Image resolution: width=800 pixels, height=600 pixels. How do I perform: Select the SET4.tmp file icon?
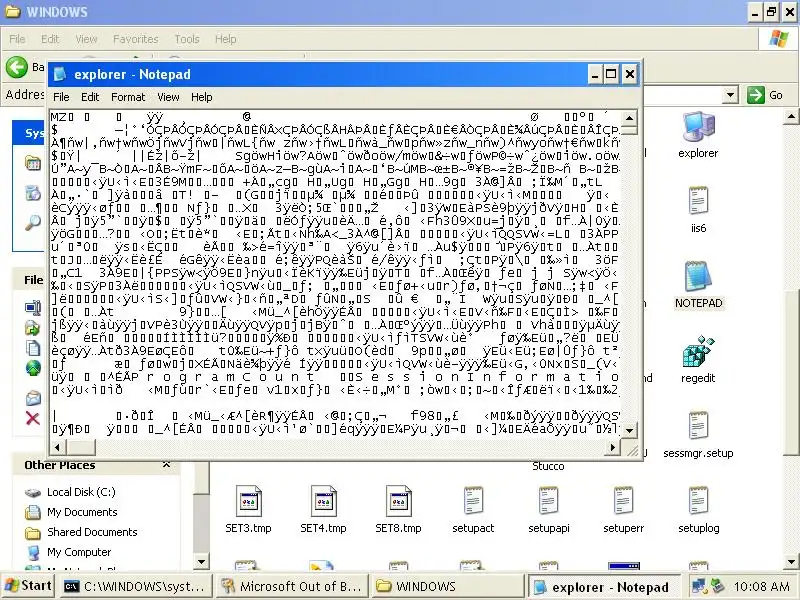coord(323,501)
